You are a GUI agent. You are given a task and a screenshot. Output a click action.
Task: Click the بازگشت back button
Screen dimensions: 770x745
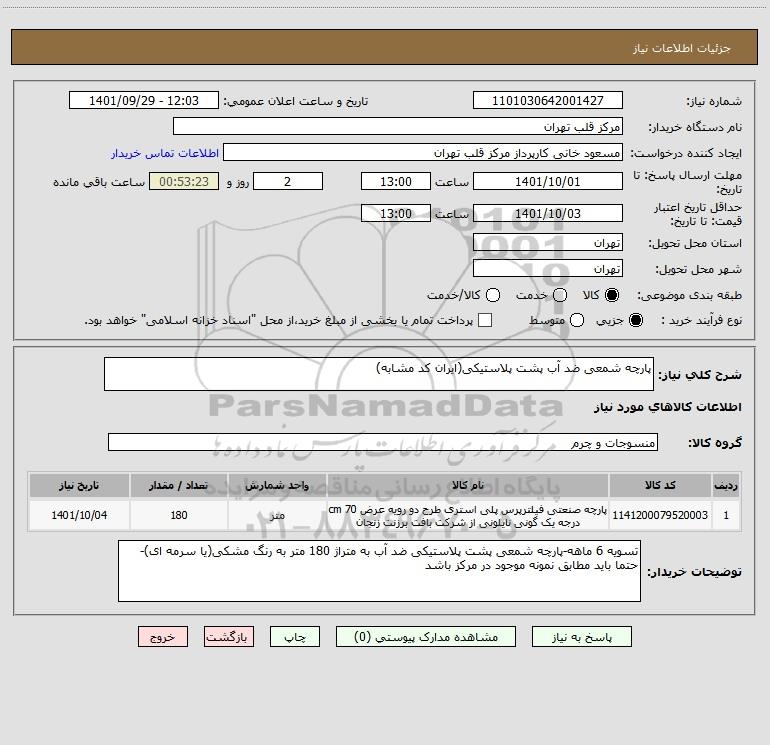(229, 637)
